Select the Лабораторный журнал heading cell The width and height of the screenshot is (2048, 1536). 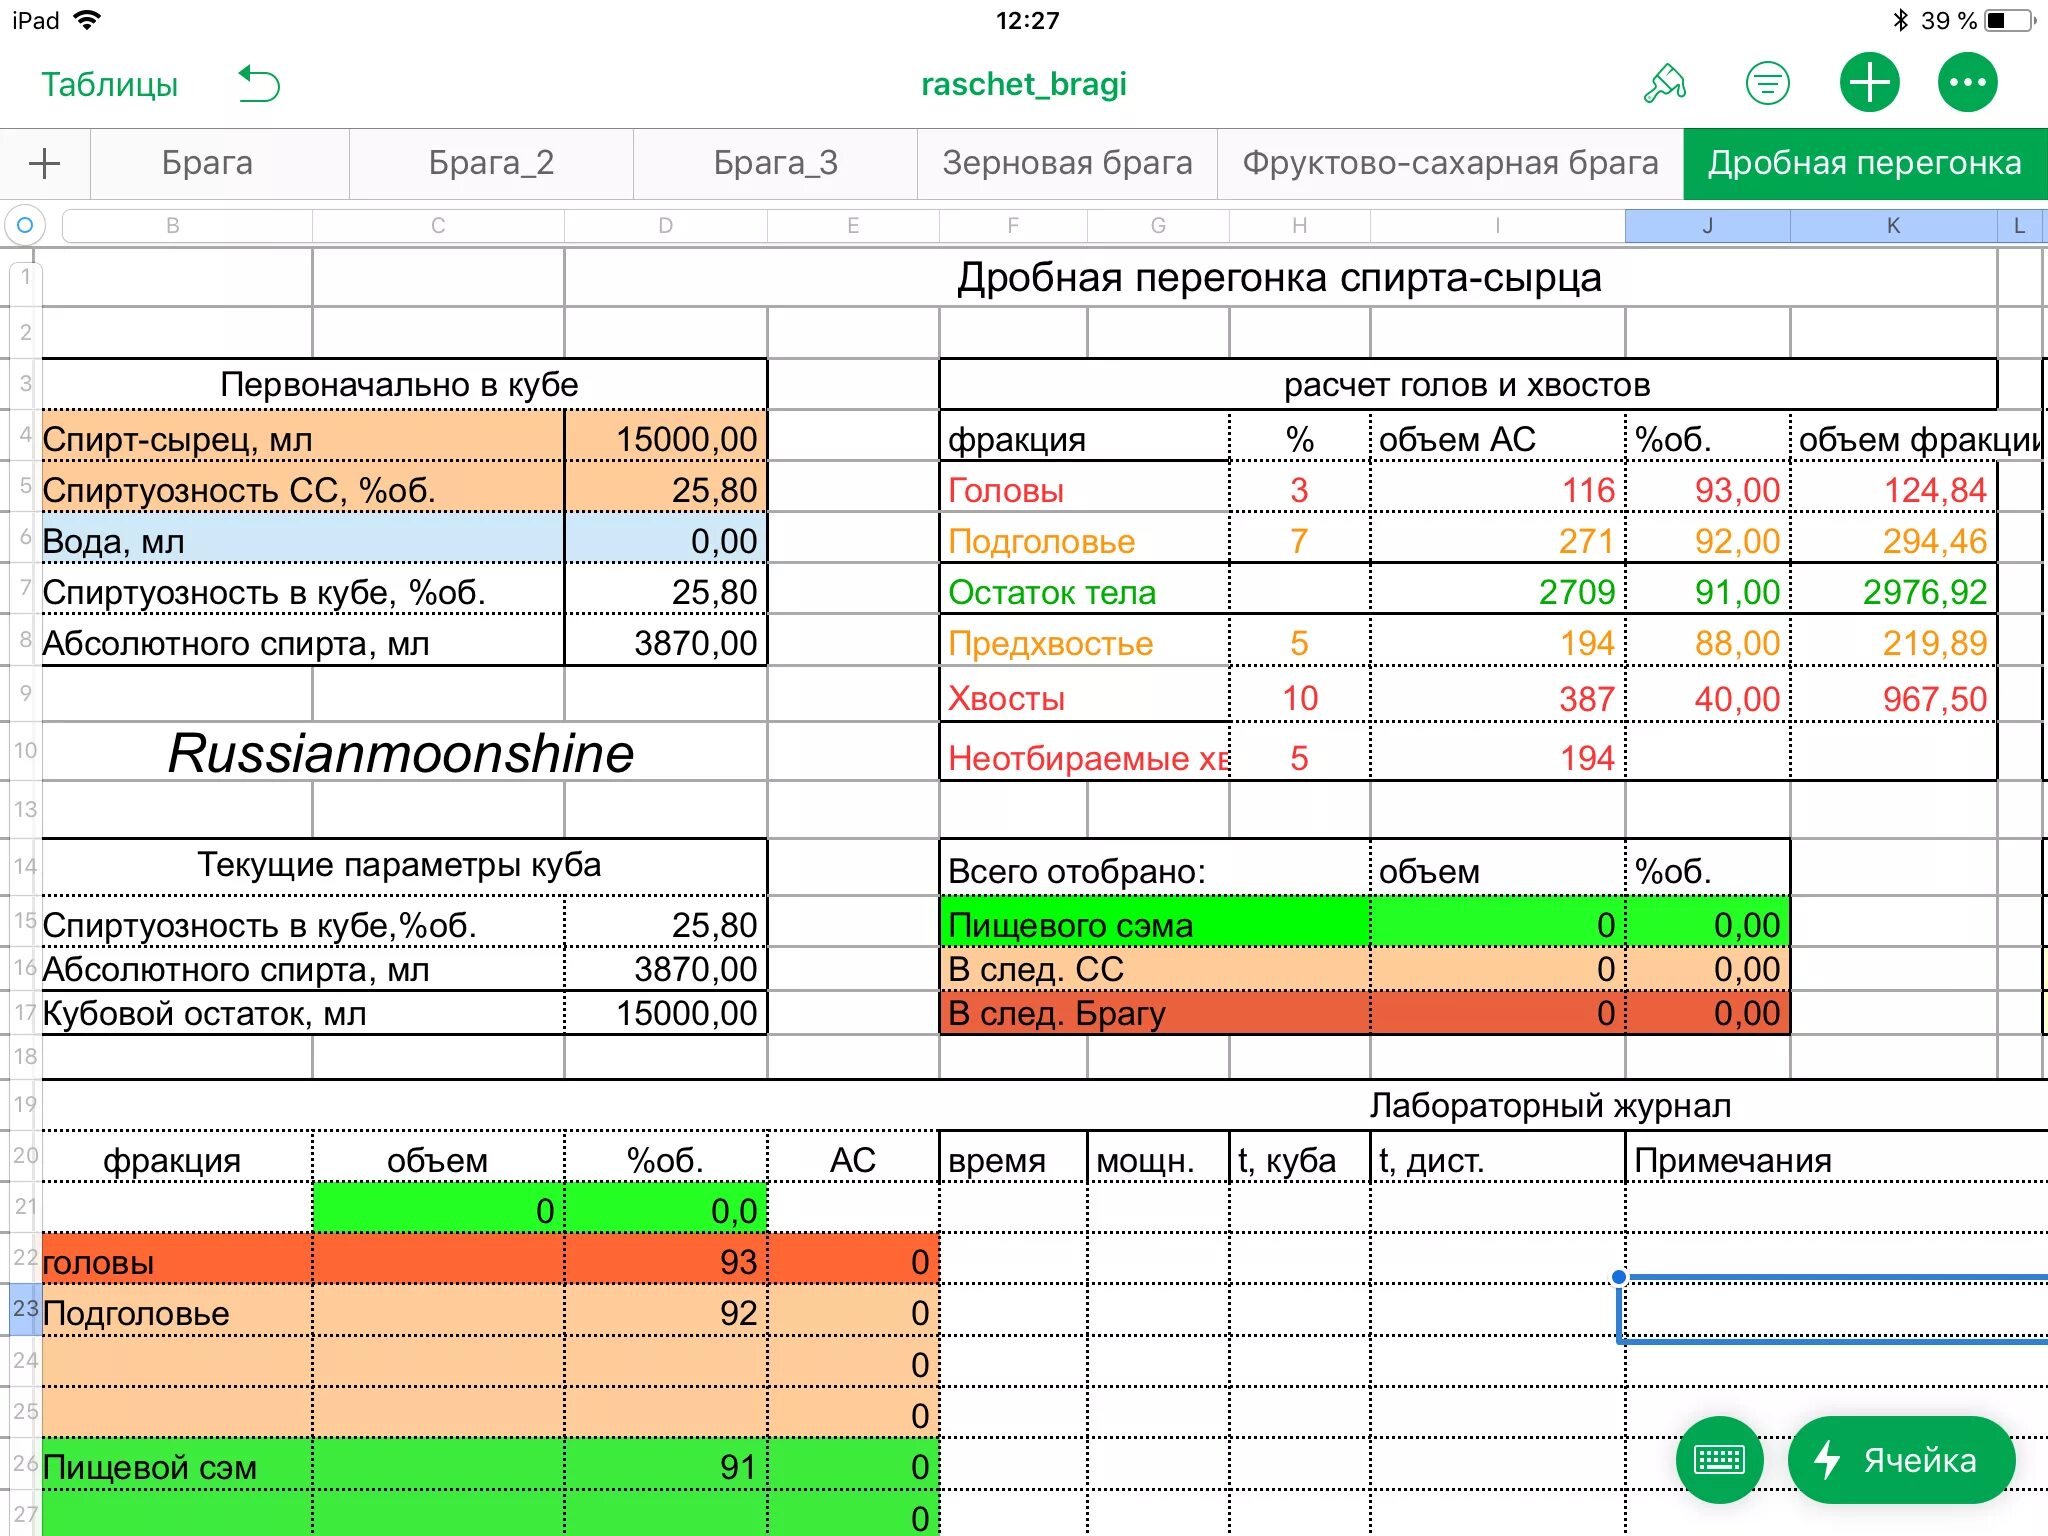(1550, 1104)
